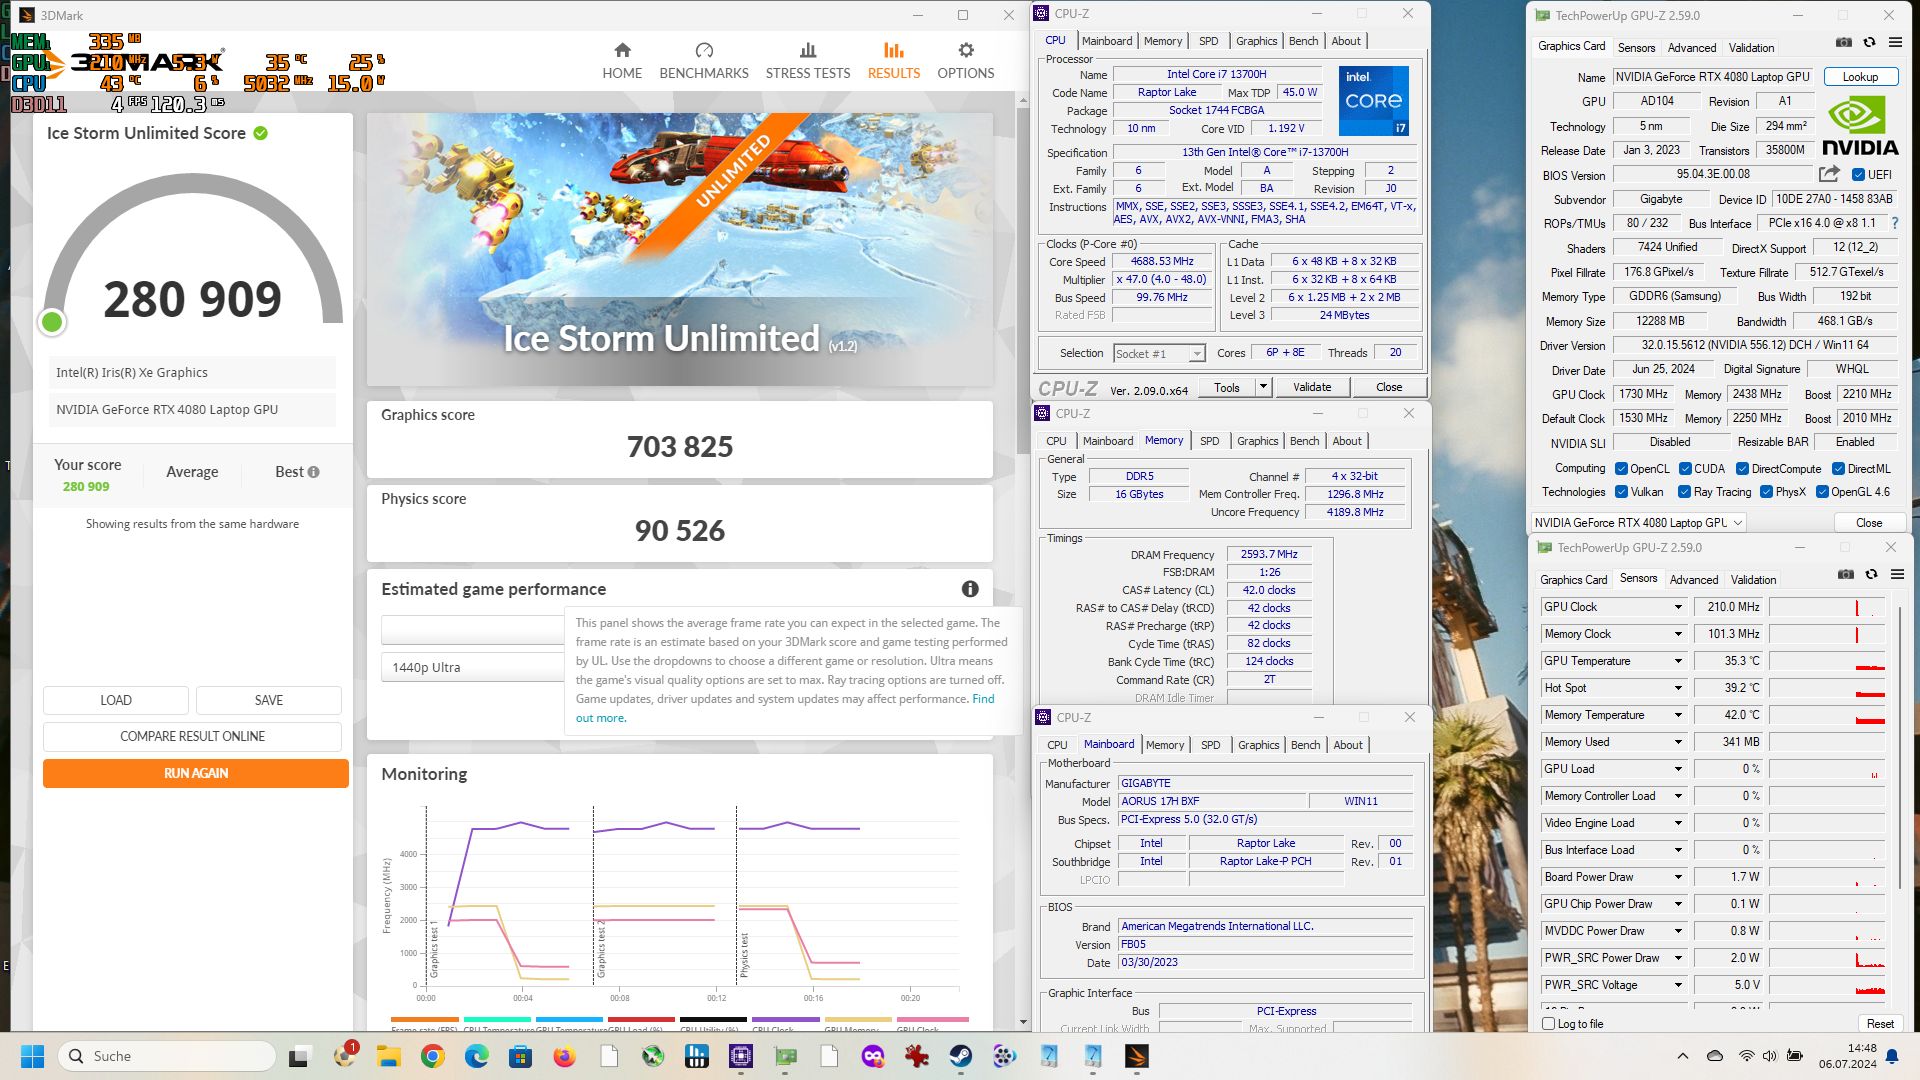Open Task View from the taskbar

point(300,1056)
